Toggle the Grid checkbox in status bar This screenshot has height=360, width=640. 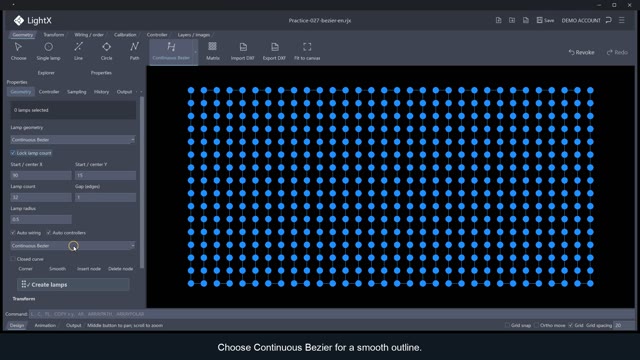[x=571, y=325]
